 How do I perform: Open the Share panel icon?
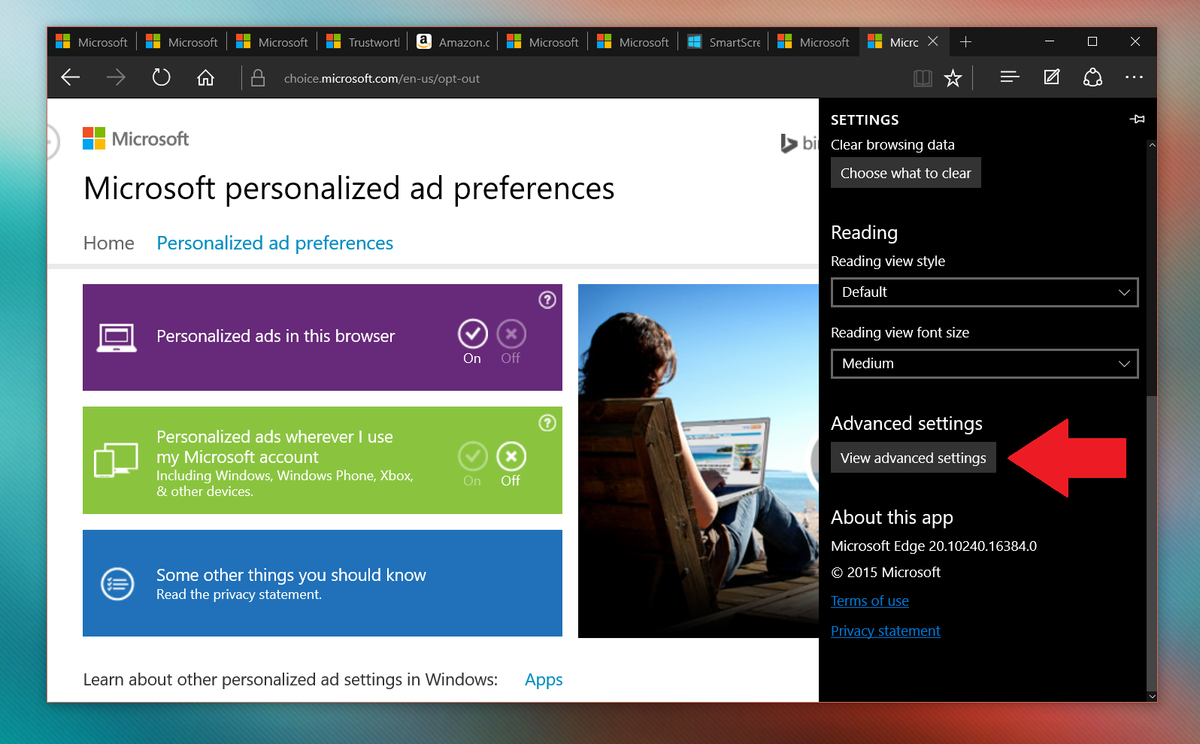point(1092,77)
